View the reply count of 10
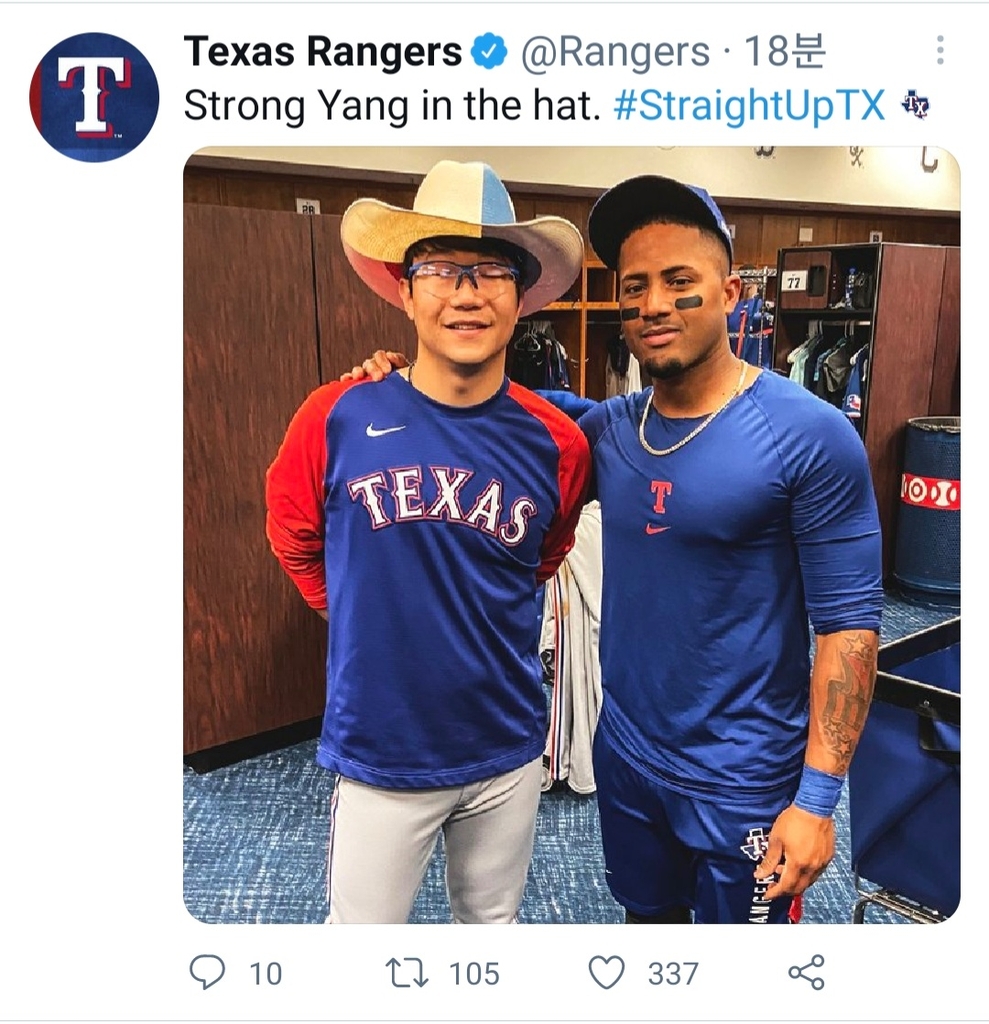Viewport: 989px width, 1024px height. [x=265, y=973]
